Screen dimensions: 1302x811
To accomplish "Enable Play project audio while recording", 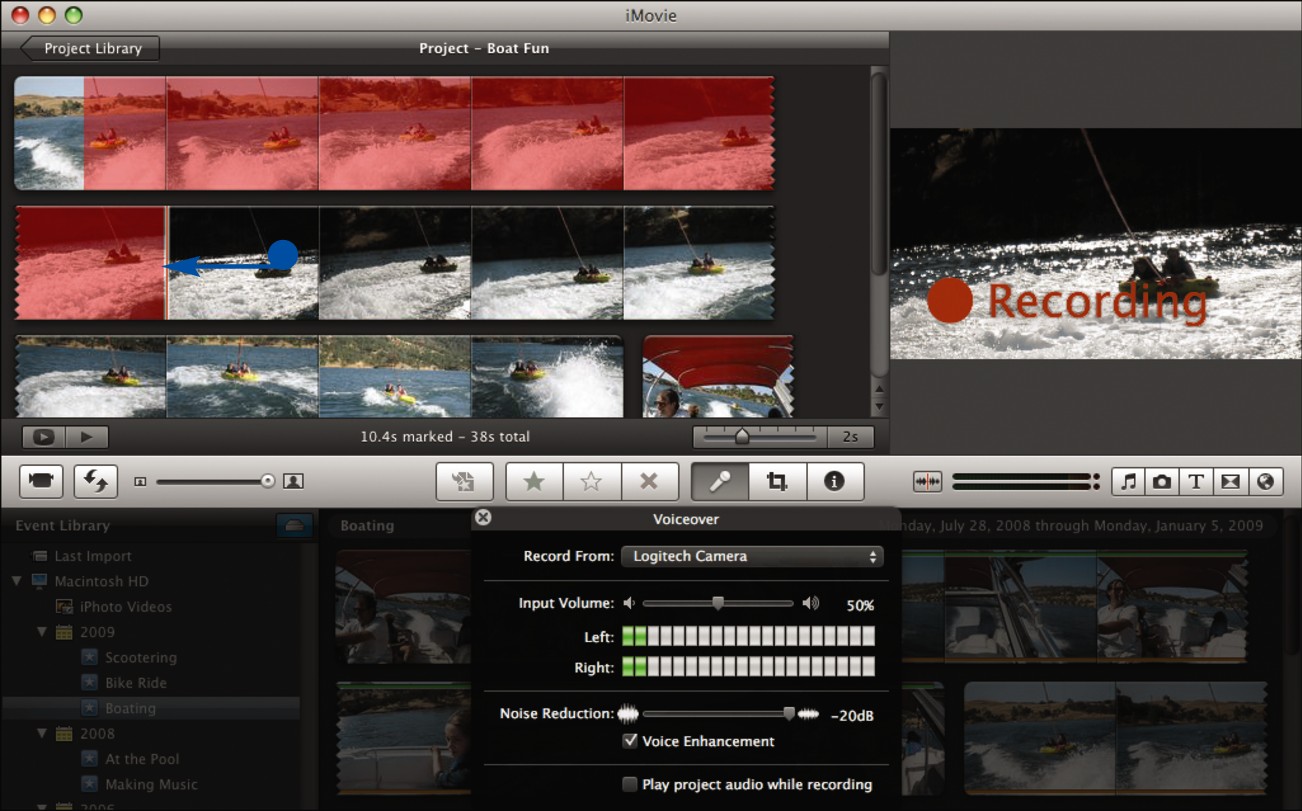I will pyautogui.click(x=630, y=784).
